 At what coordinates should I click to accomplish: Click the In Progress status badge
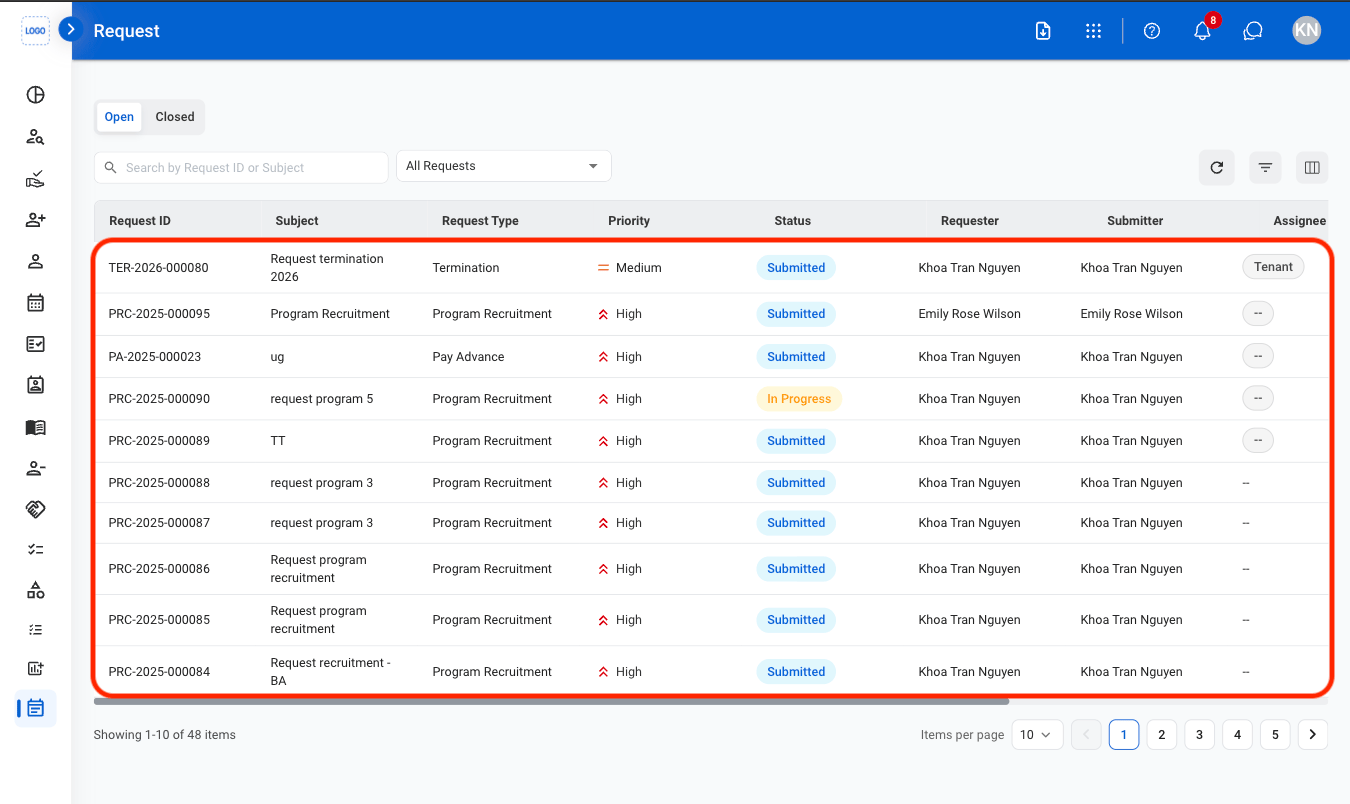pos(799,399)
